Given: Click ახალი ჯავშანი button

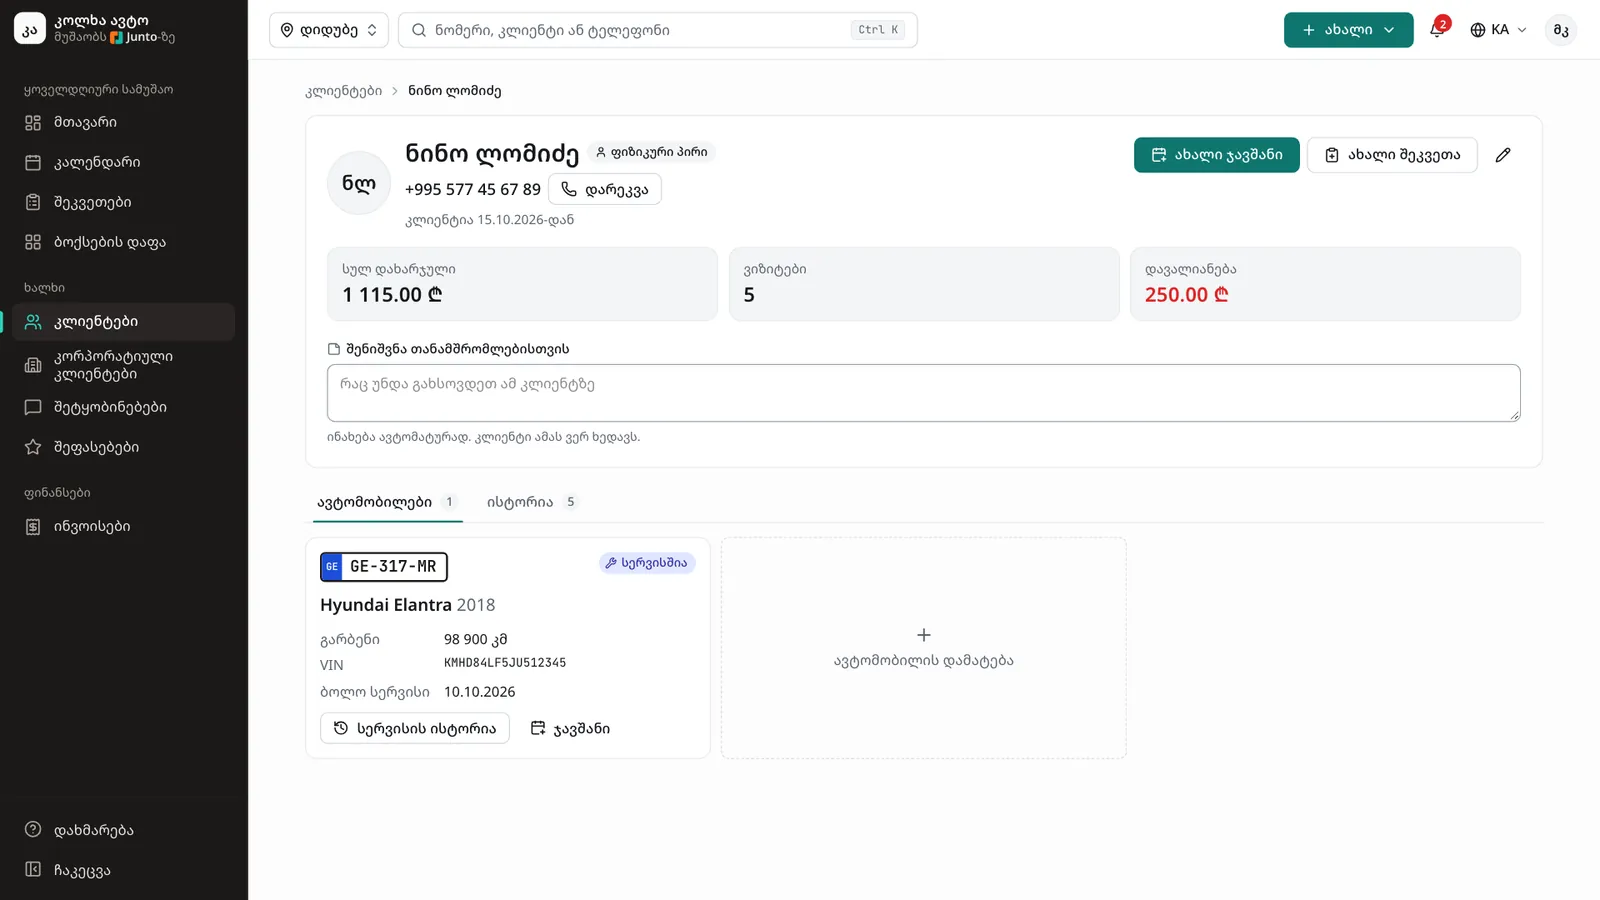Looking at the screenshot, I should point(1217,155).
